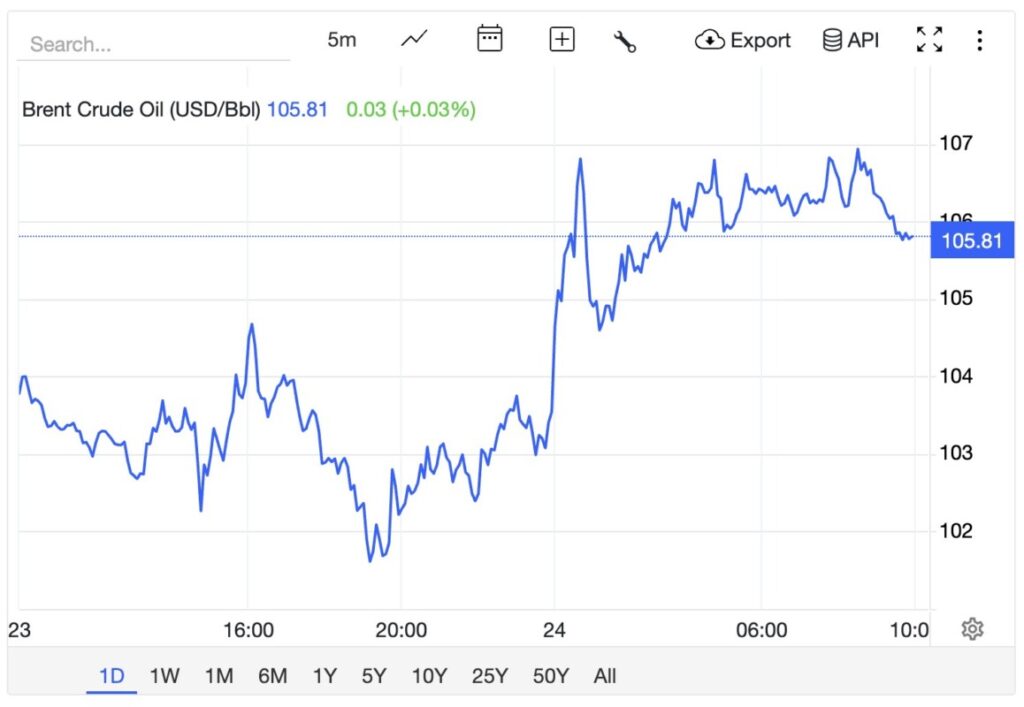Open the calendar date range picker

[489, 40]
